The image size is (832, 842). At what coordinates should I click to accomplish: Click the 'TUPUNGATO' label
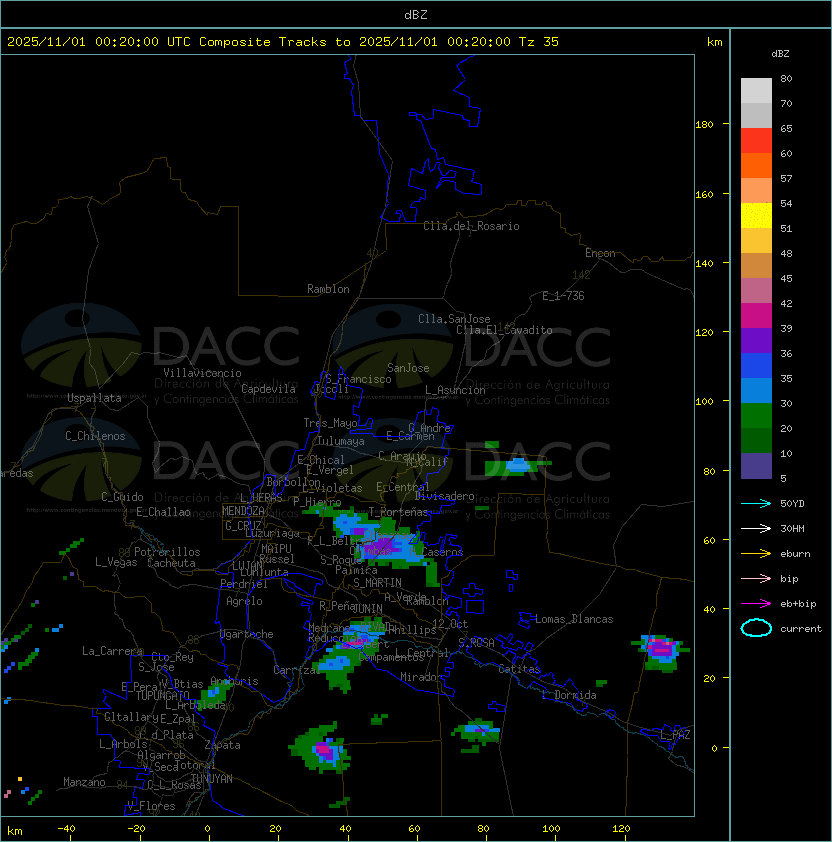(x=162, y=695)
